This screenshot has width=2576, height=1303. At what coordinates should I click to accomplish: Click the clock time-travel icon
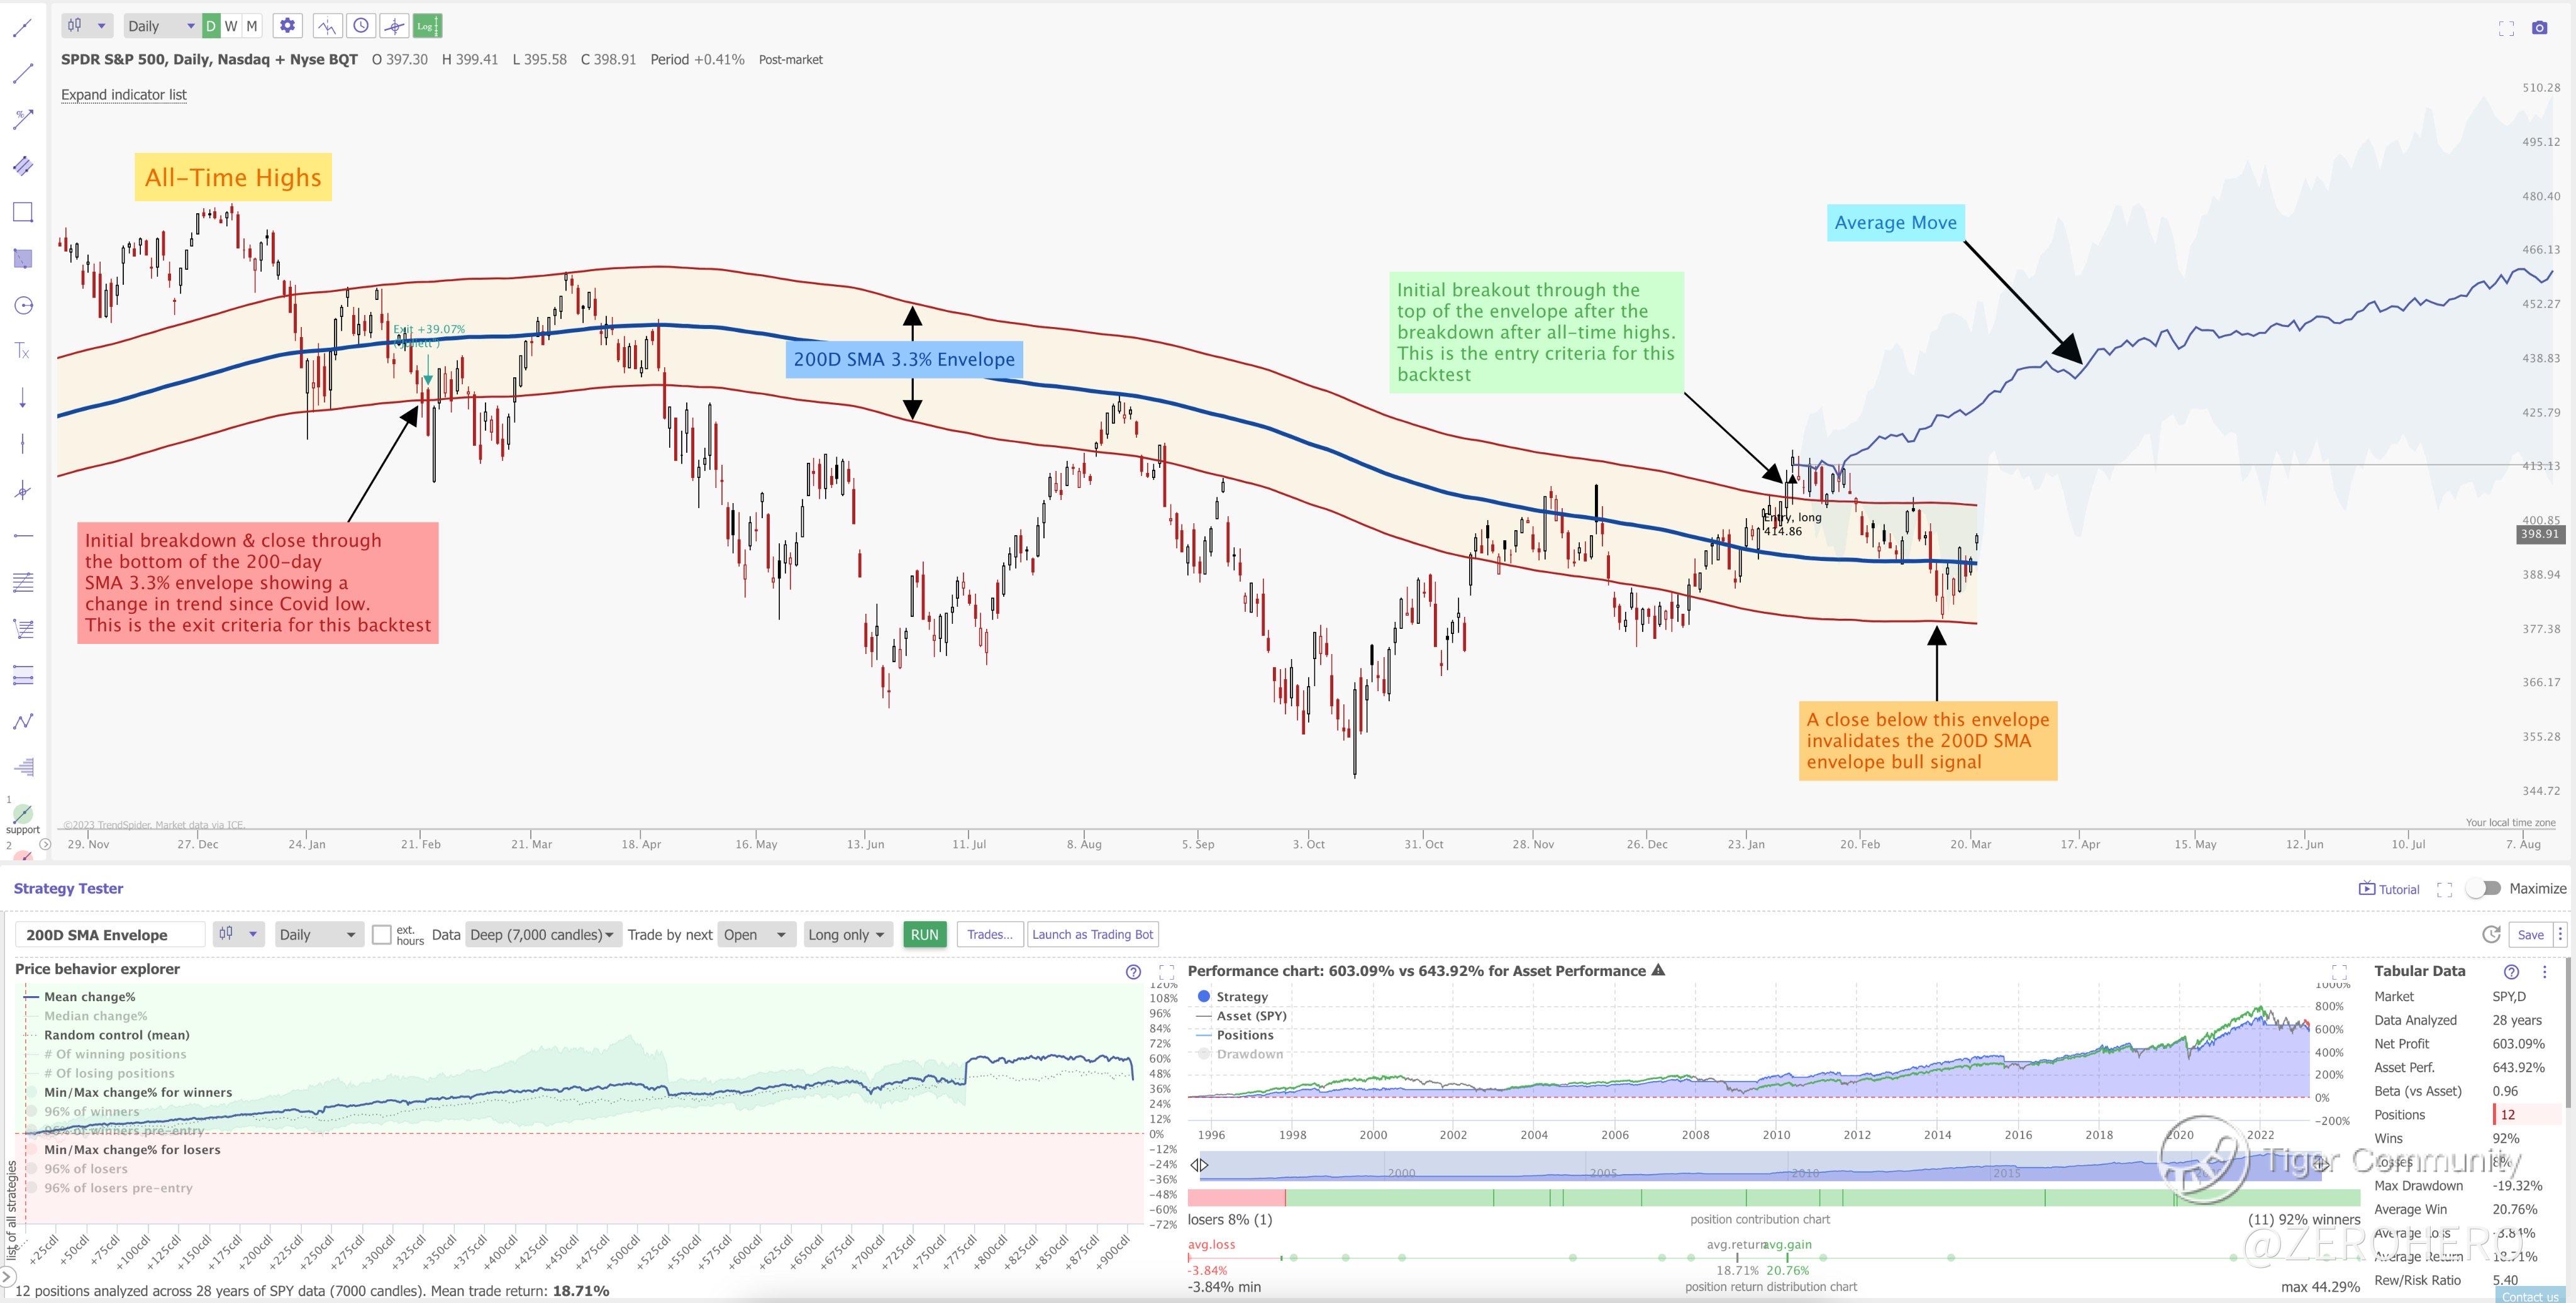(x=361, y=26)
